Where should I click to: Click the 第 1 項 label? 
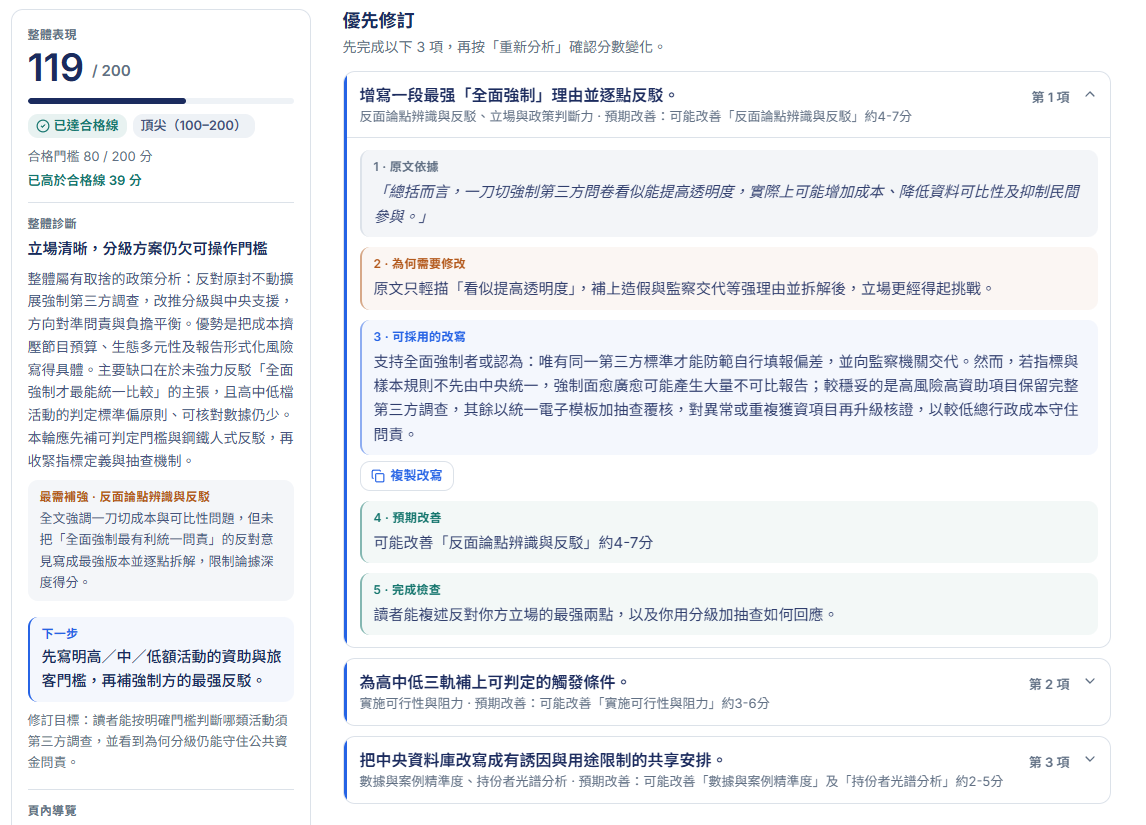(x=1050, y=96)
